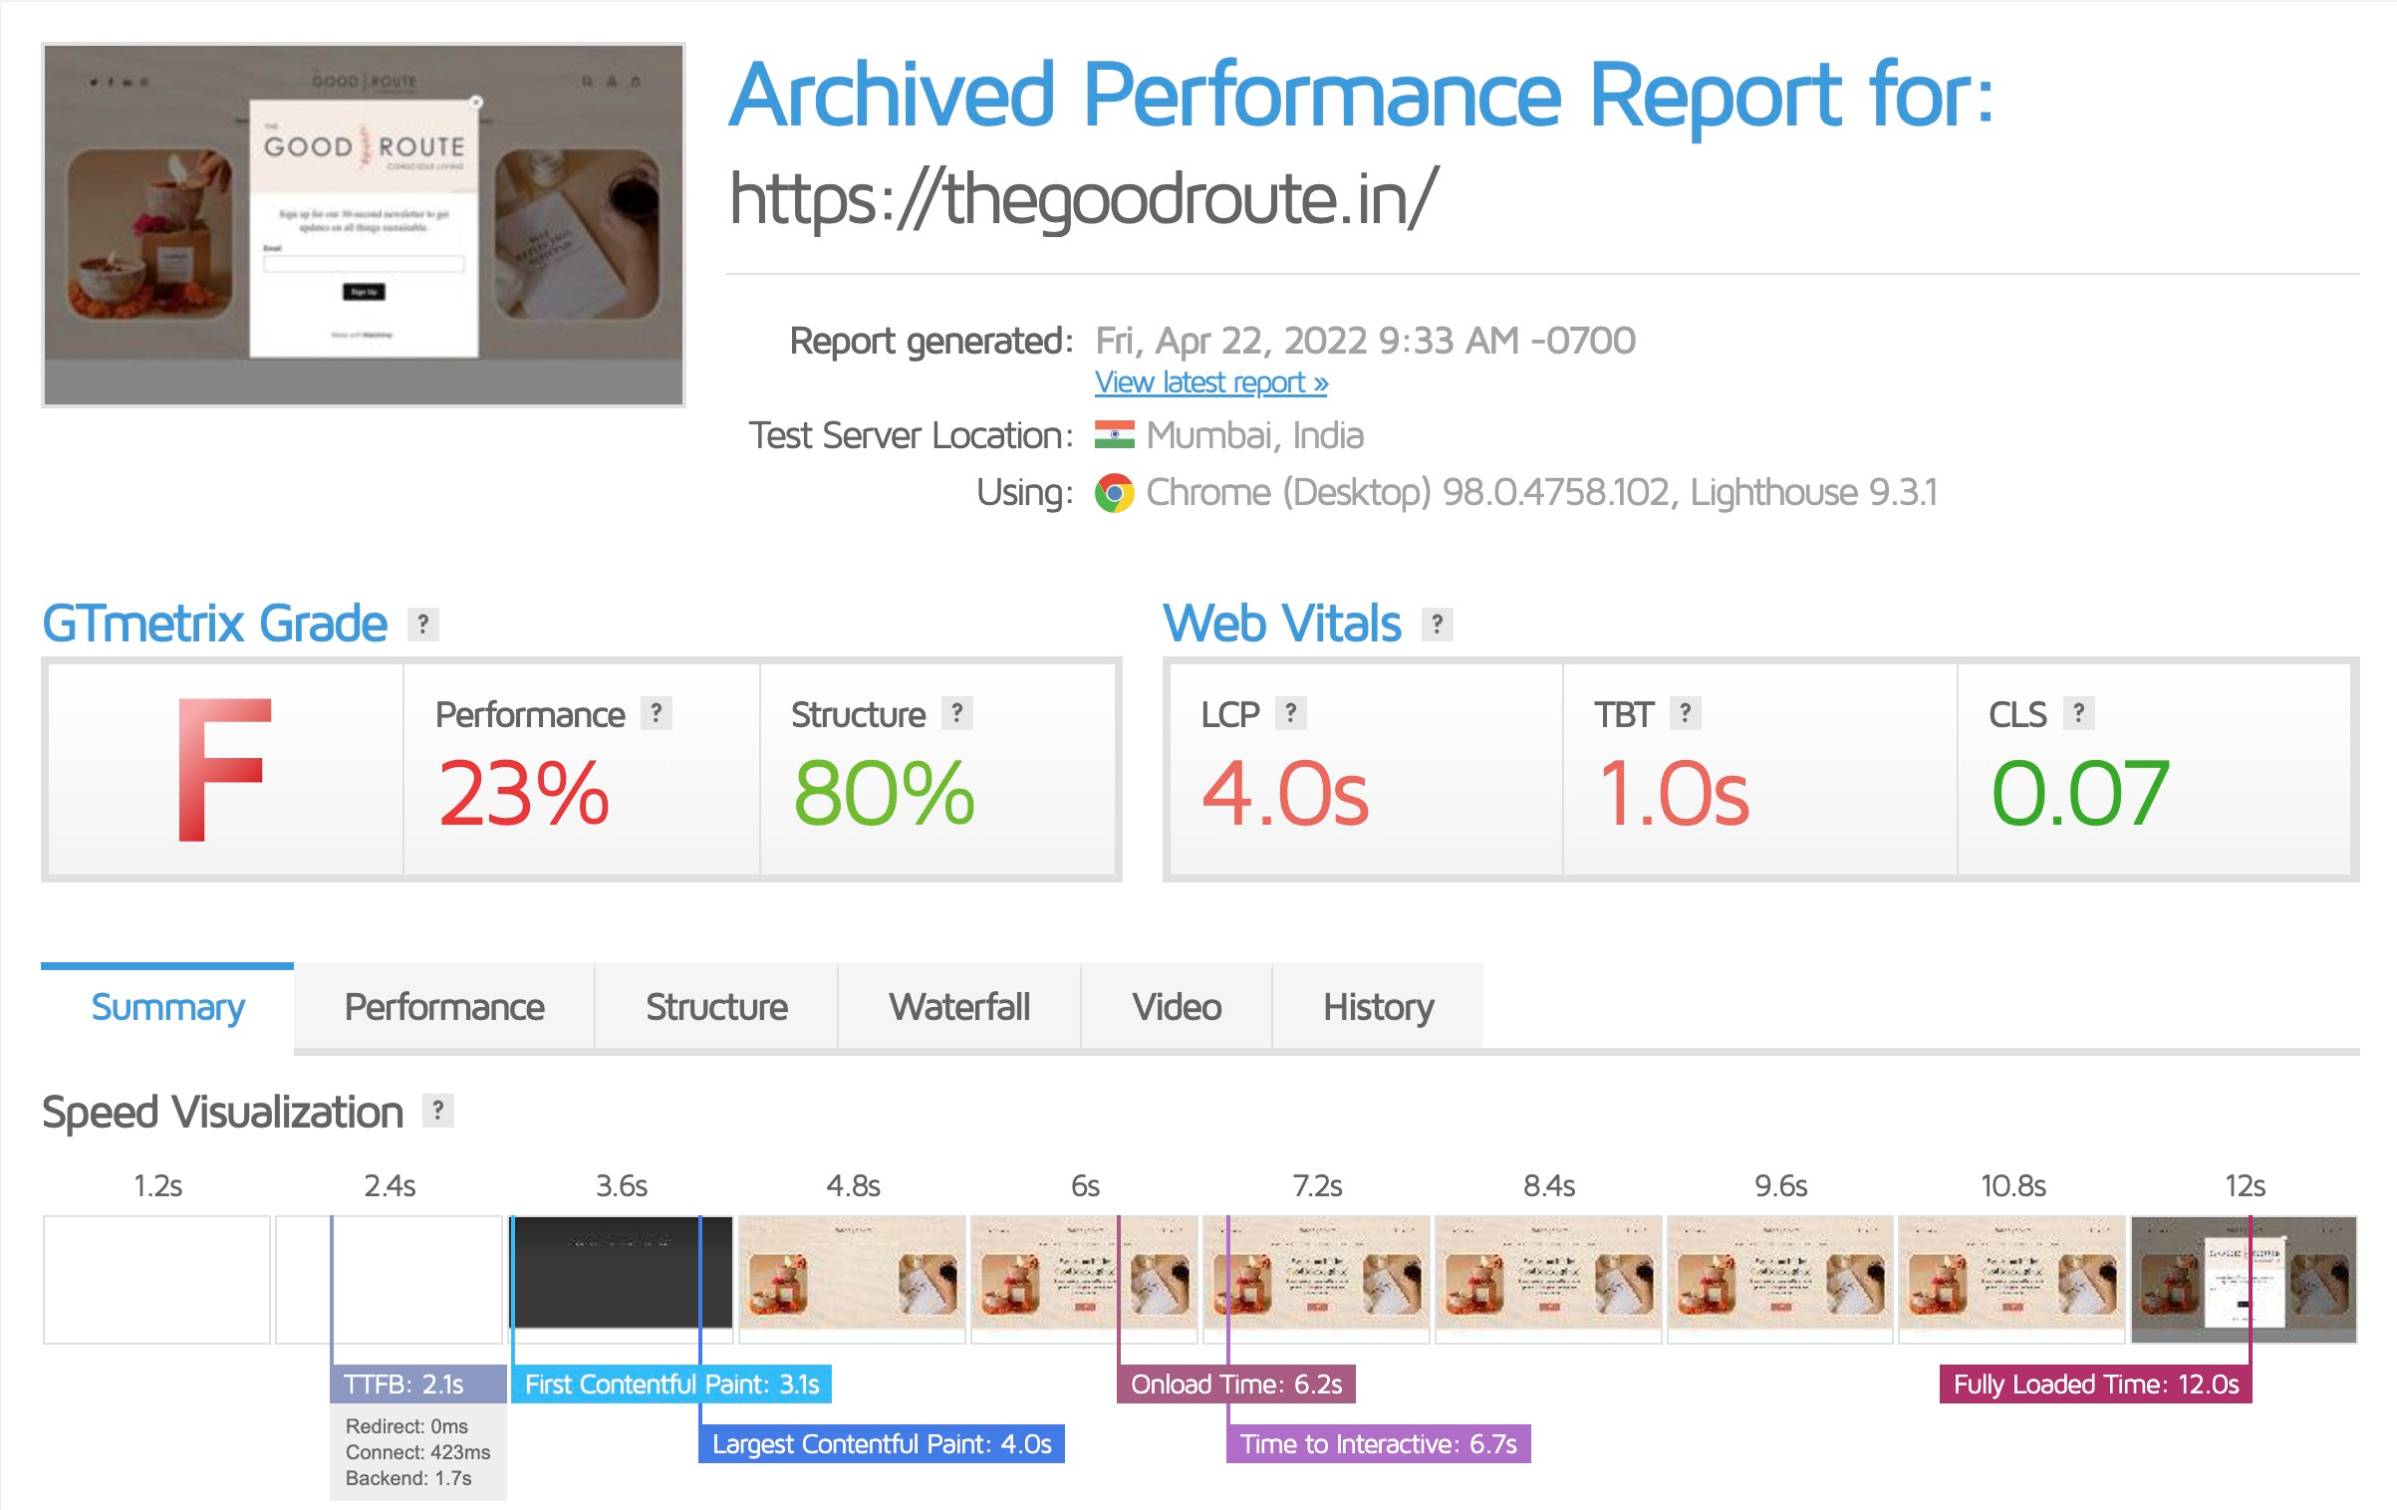Open the Structure score help icon
Viewport: 2397px width, 1510px height.
tap(956, 714)
